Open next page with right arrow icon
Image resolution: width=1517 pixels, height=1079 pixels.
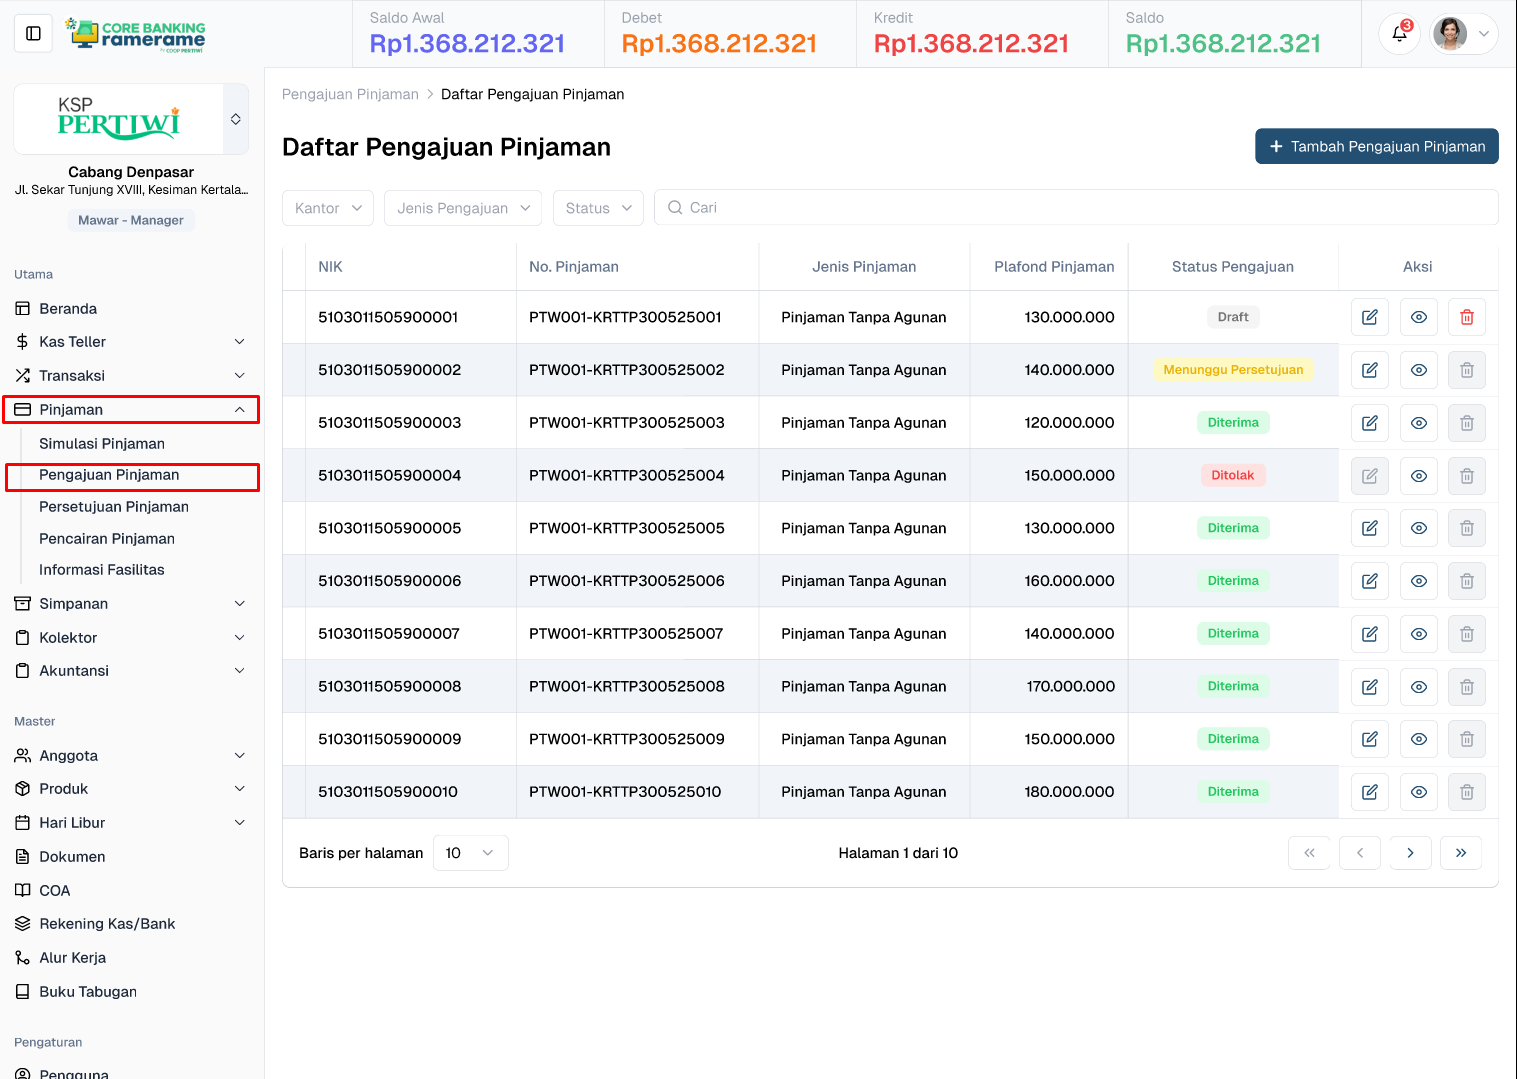tap(1410, 852)
